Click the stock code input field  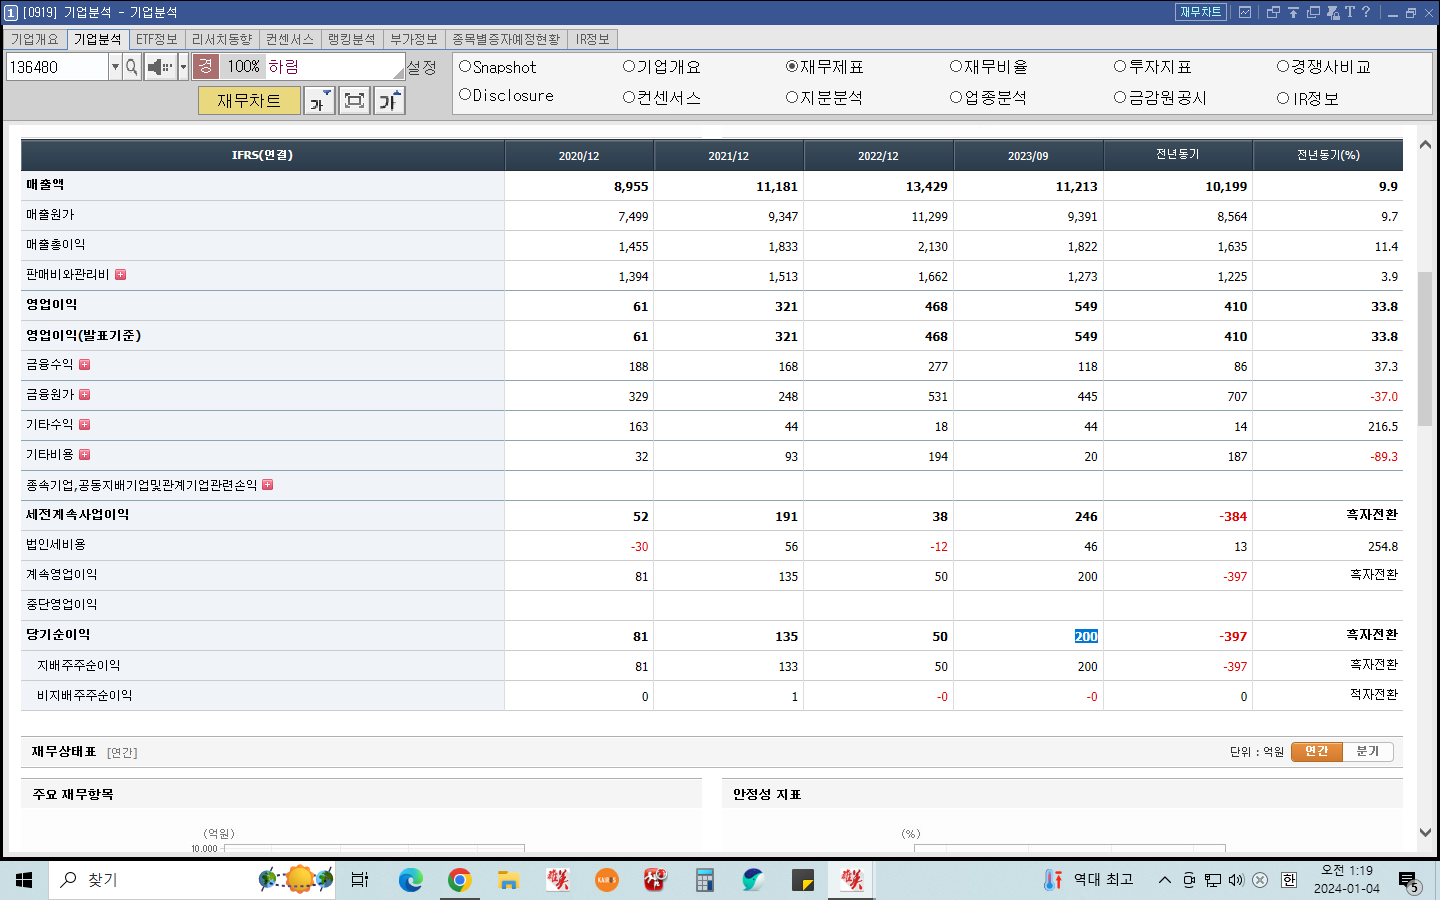pyautogui.click(x=57, y=67)
